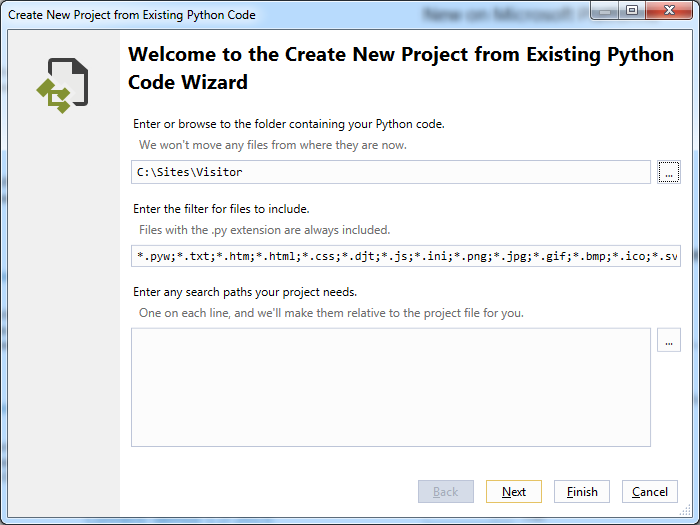The width and height of the screenshot is (700, 525).
Task: Click the dialog title bar text
Action: click(x=132, y=15)
